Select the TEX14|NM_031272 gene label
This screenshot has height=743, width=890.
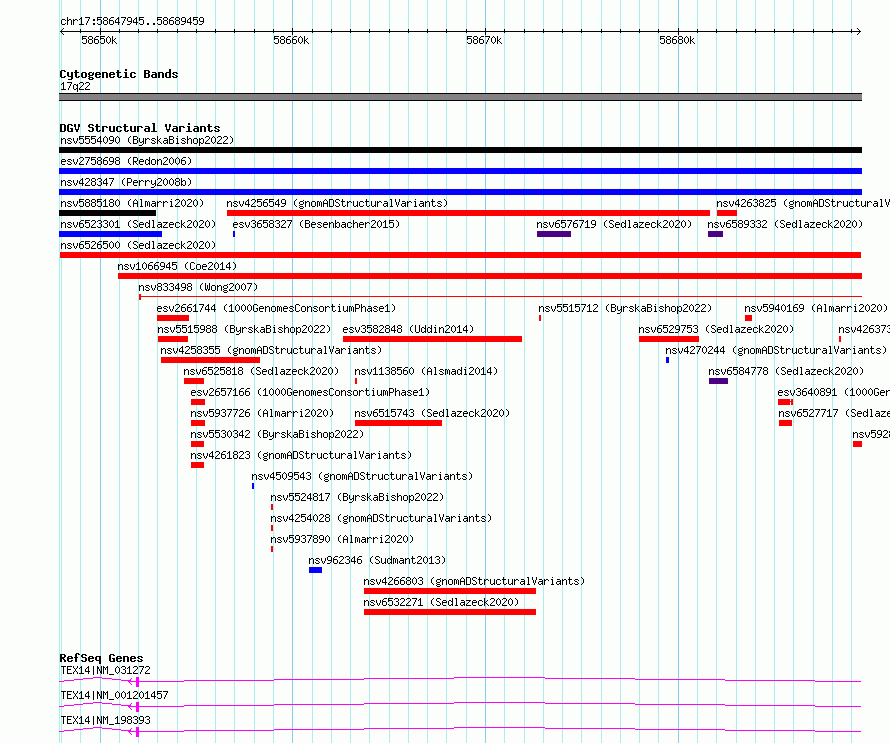(106, 670)
